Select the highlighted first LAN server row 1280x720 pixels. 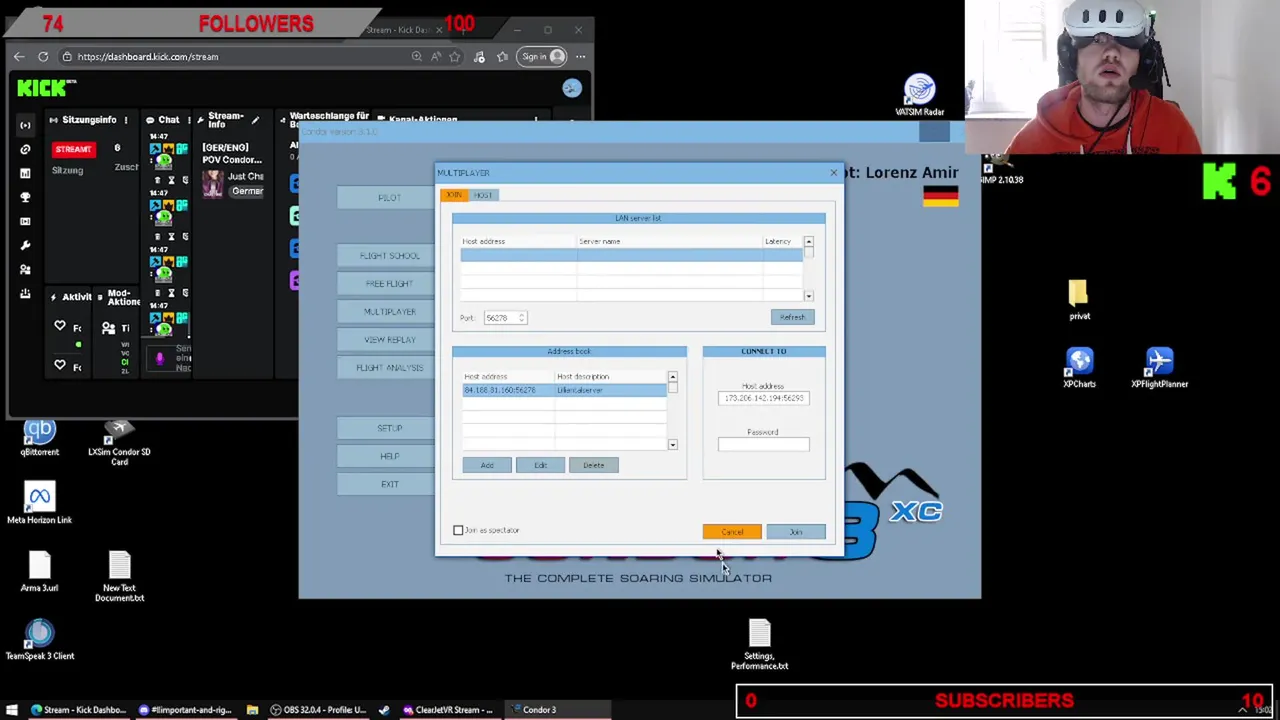[x=631, y=255]
